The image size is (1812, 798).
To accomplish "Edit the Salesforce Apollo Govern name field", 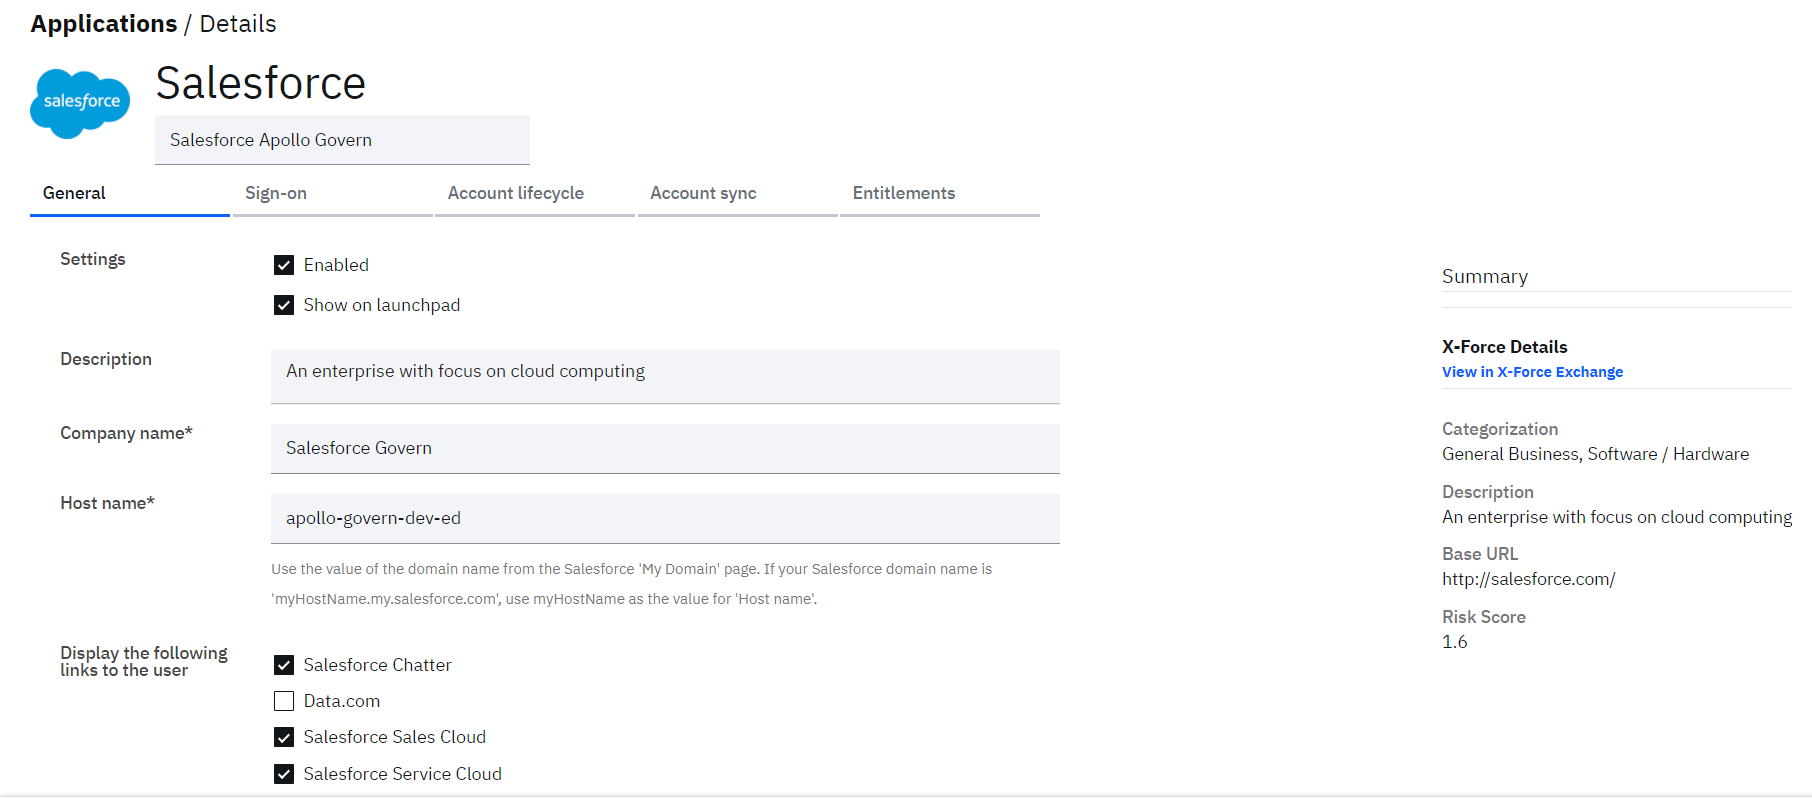I will pos(342,140).
